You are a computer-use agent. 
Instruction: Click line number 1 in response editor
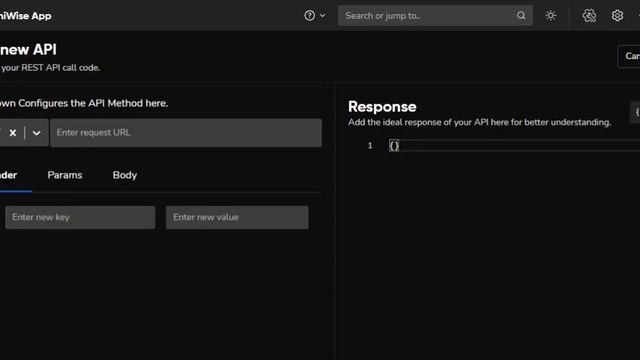coord(370,146)
